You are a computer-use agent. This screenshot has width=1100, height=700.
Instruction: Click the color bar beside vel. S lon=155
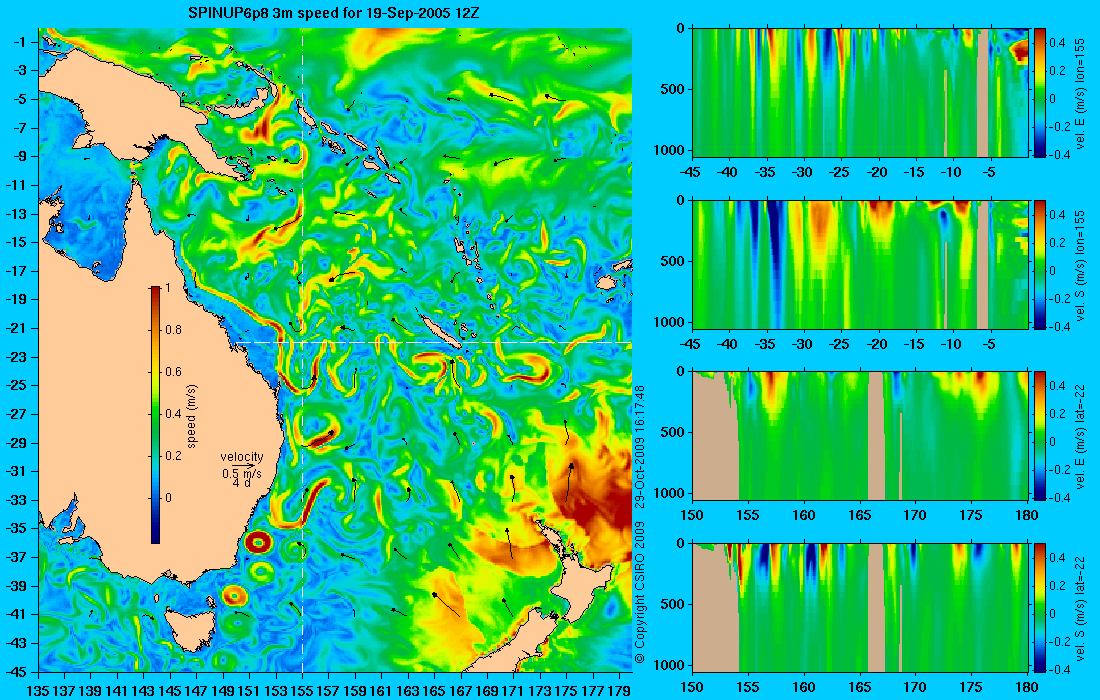tap(1039, 264)
